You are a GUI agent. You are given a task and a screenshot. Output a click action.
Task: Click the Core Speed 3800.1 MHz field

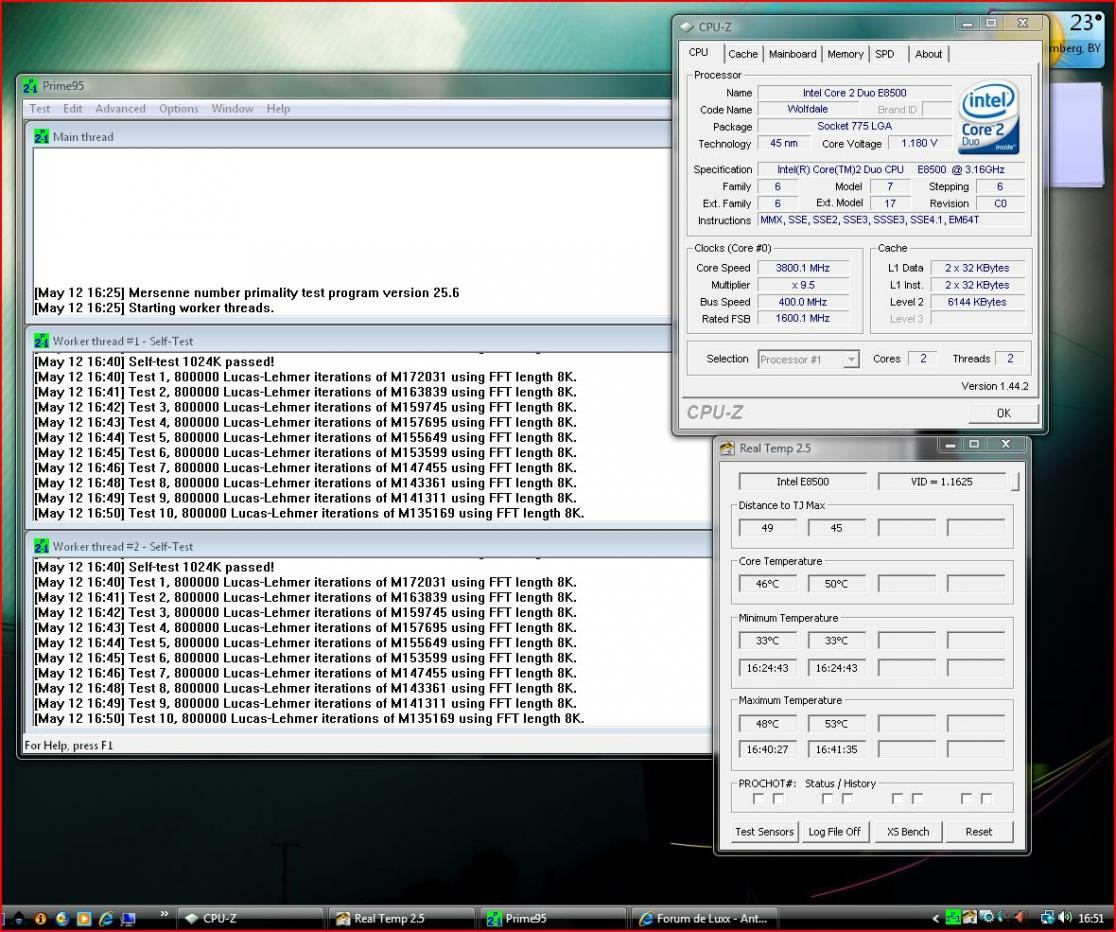[803, 268]
